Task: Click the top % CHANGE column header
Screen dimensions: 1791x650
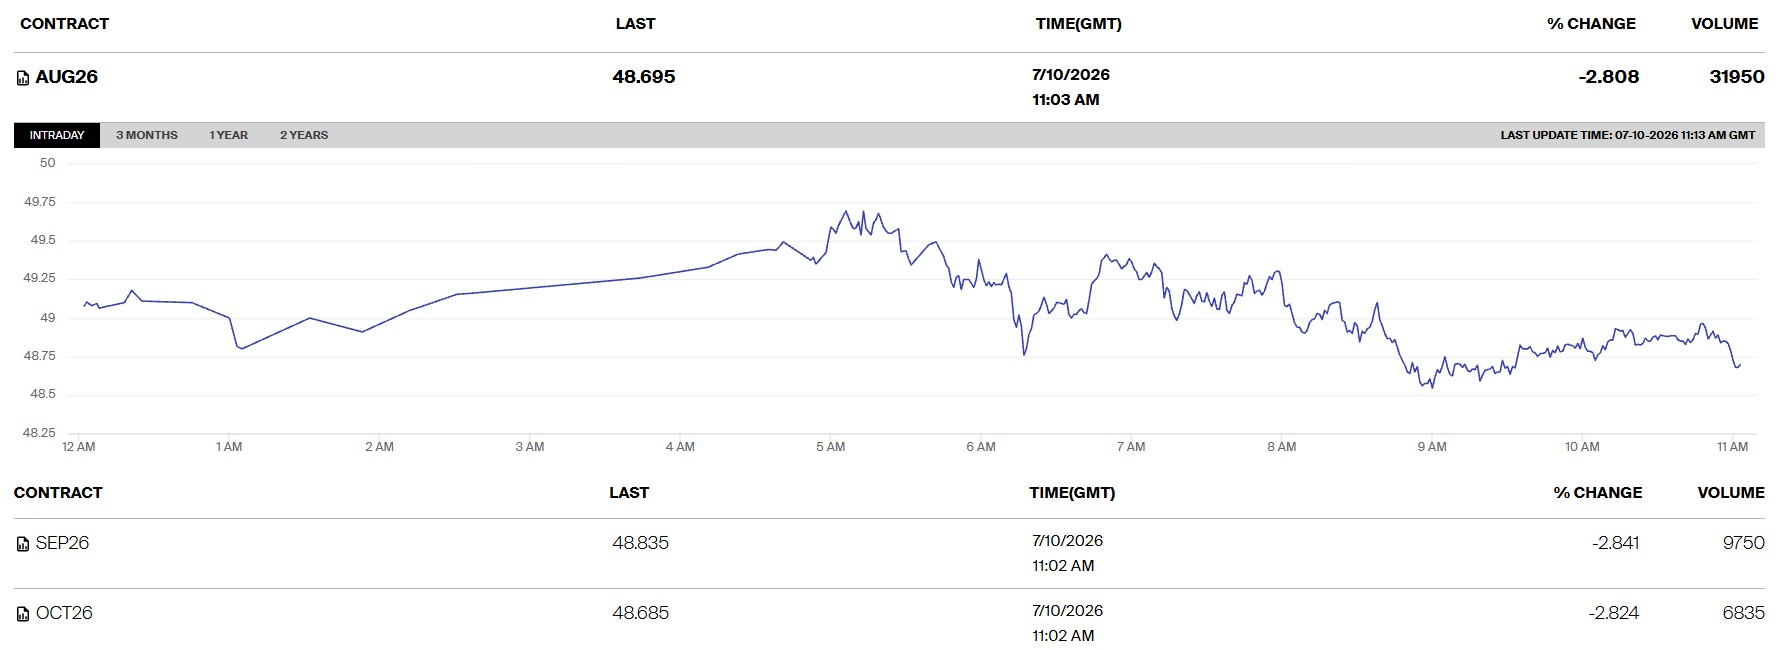Action: [1591, 24]
